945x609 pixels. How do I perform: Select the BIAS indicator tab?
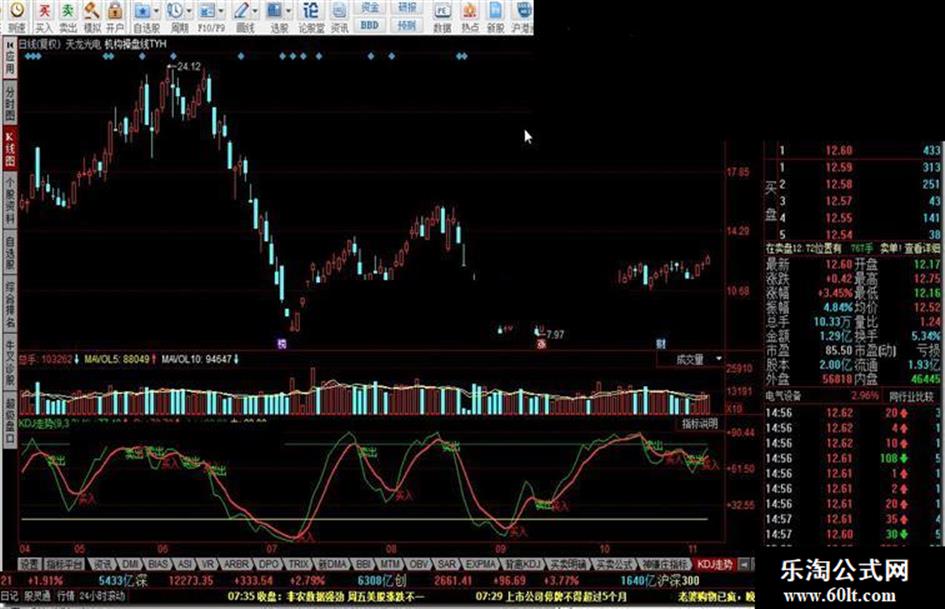tap(159, 564)
